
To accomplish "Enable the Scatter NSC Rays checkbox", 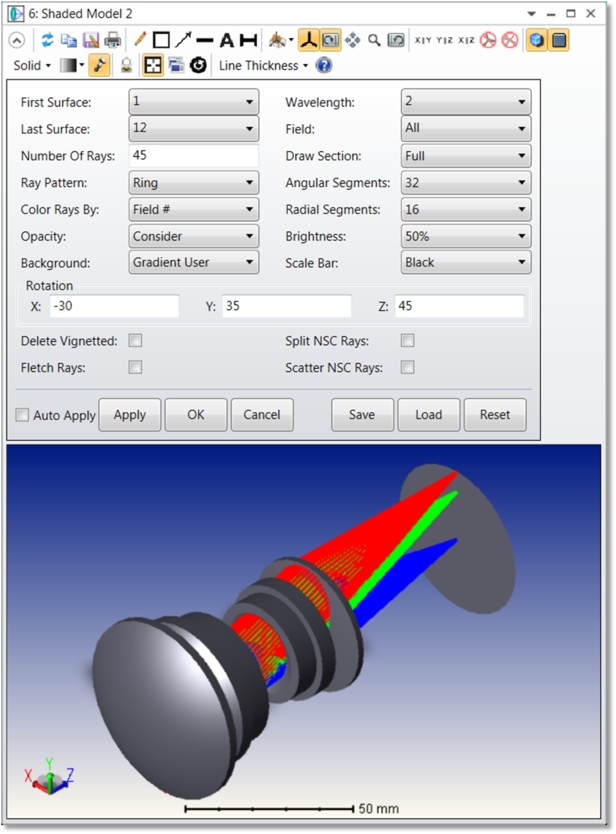I will click(408, 367).
